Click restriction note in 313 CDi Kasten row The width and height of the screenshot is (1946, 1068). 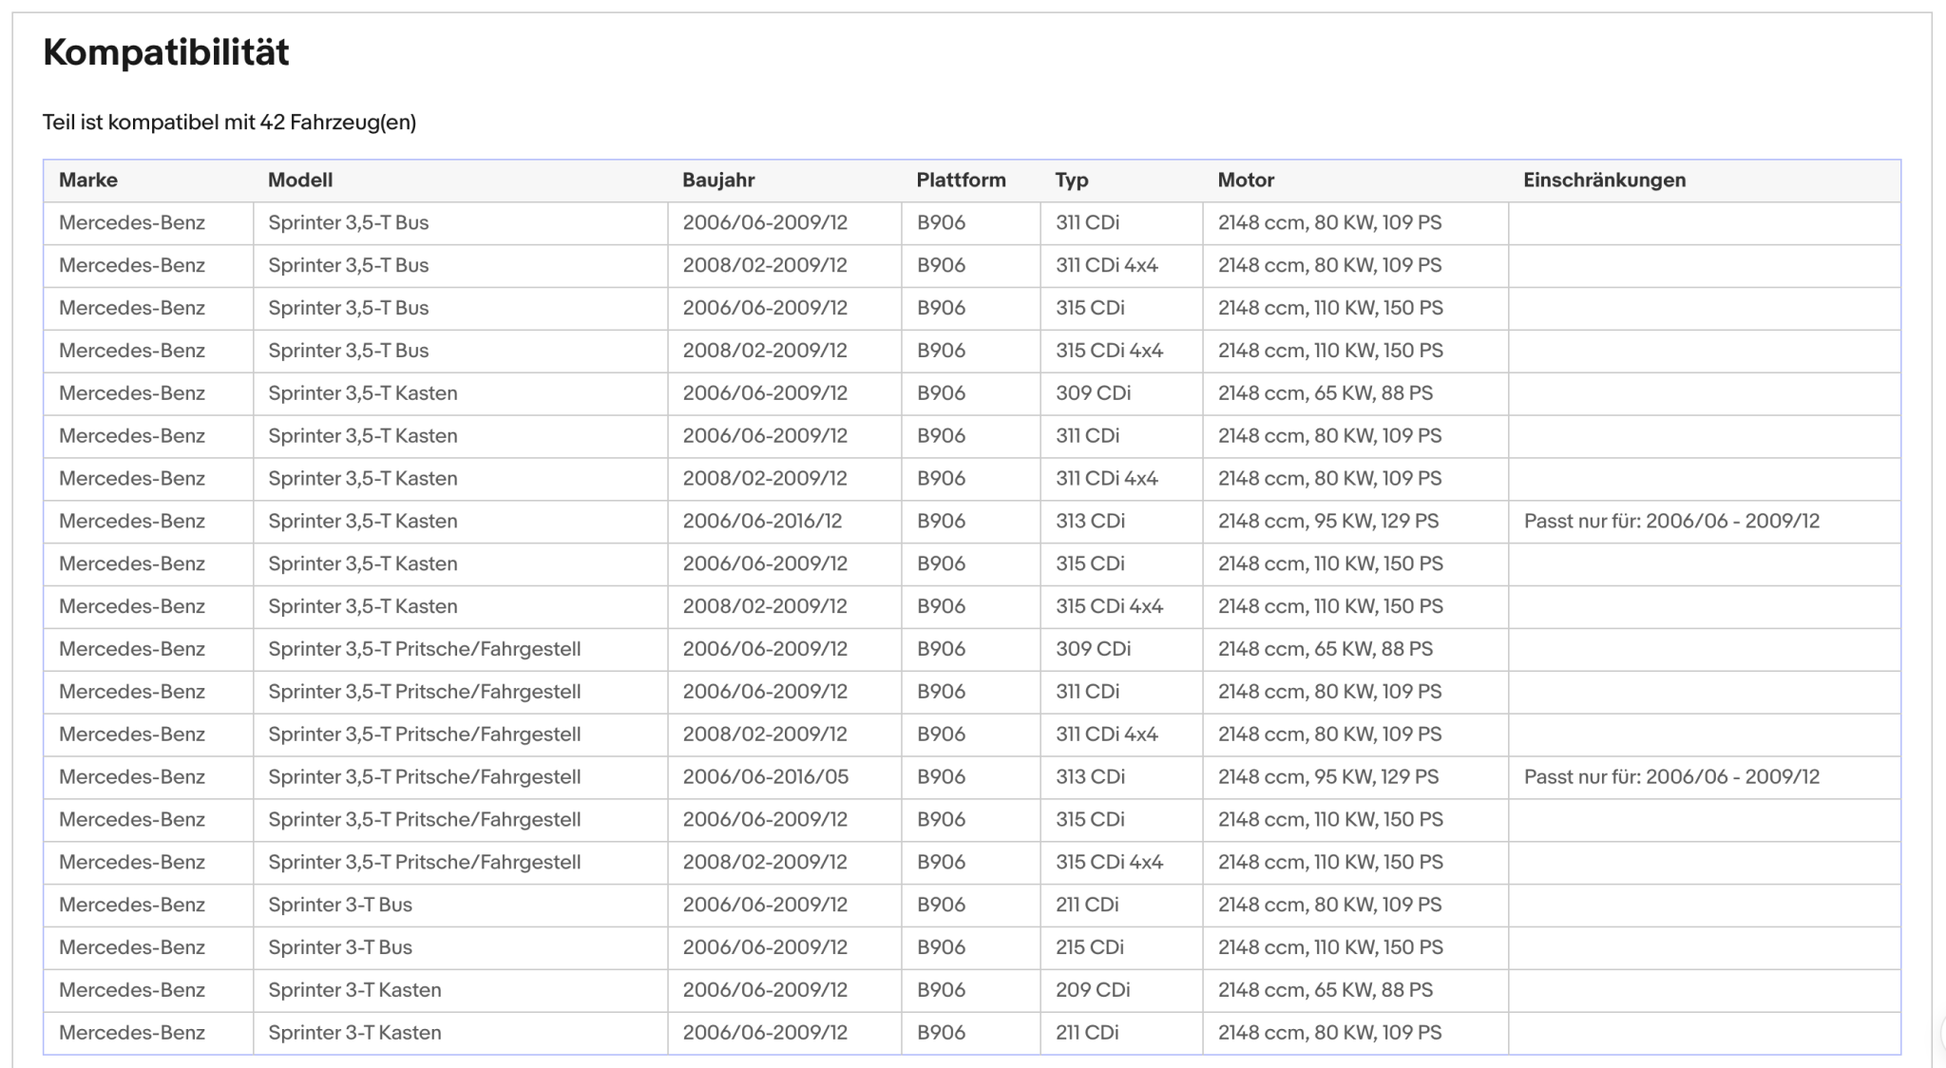1671,521
